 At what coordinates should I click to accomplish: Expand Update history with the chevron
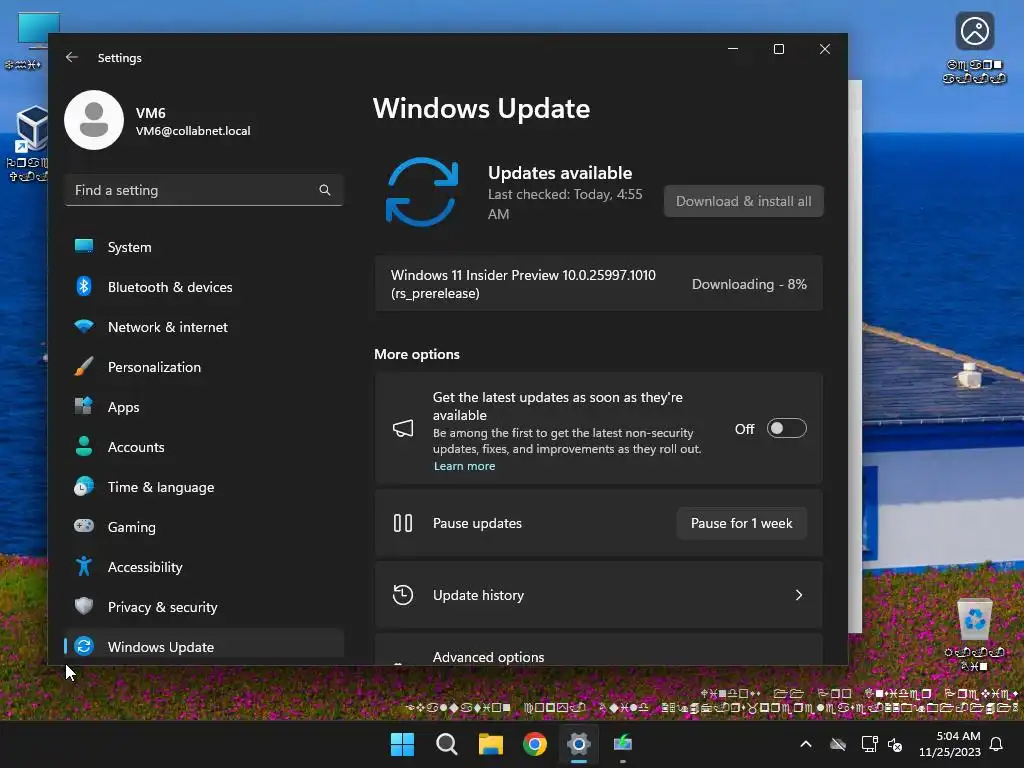[x=799, y=595]
